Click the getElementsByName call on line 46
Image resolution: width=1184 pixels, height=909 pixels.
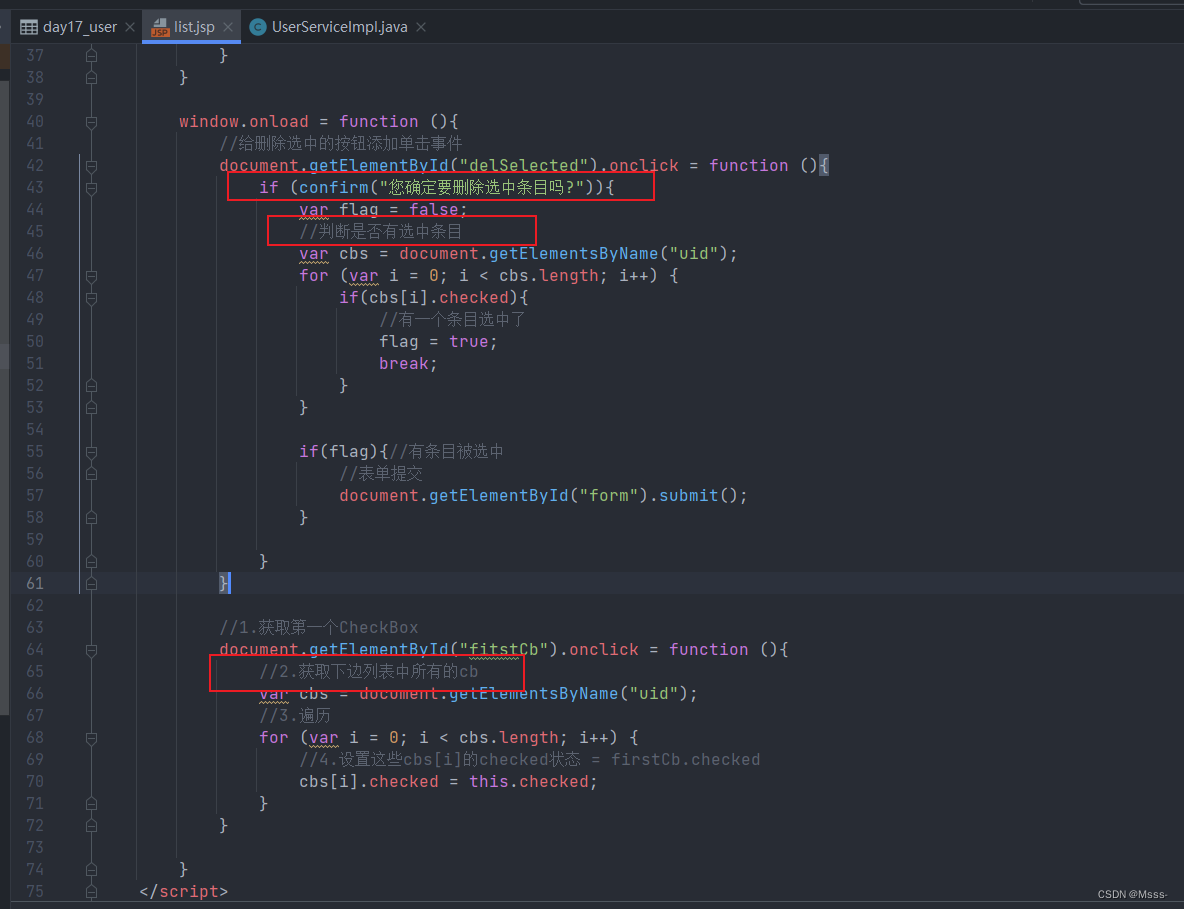click(x=573, y=254)
